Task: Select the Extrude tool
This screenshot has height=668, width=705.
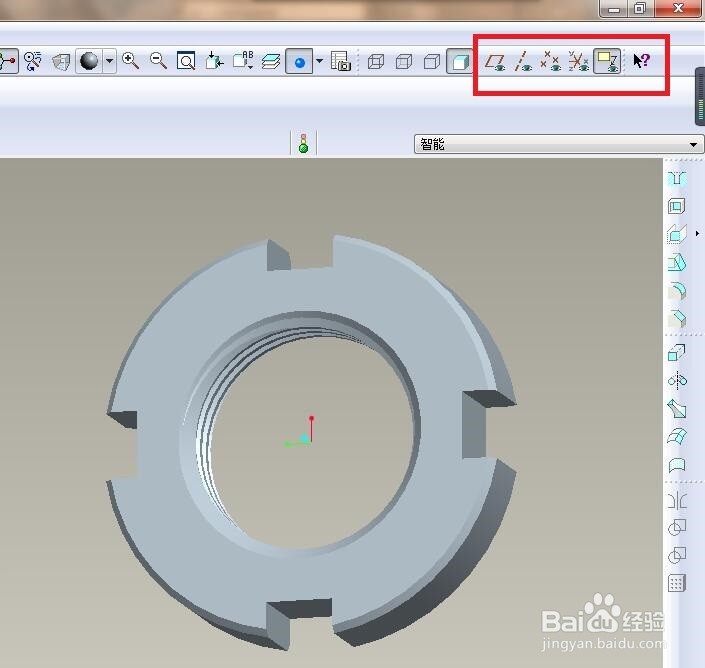Action: 677,352
